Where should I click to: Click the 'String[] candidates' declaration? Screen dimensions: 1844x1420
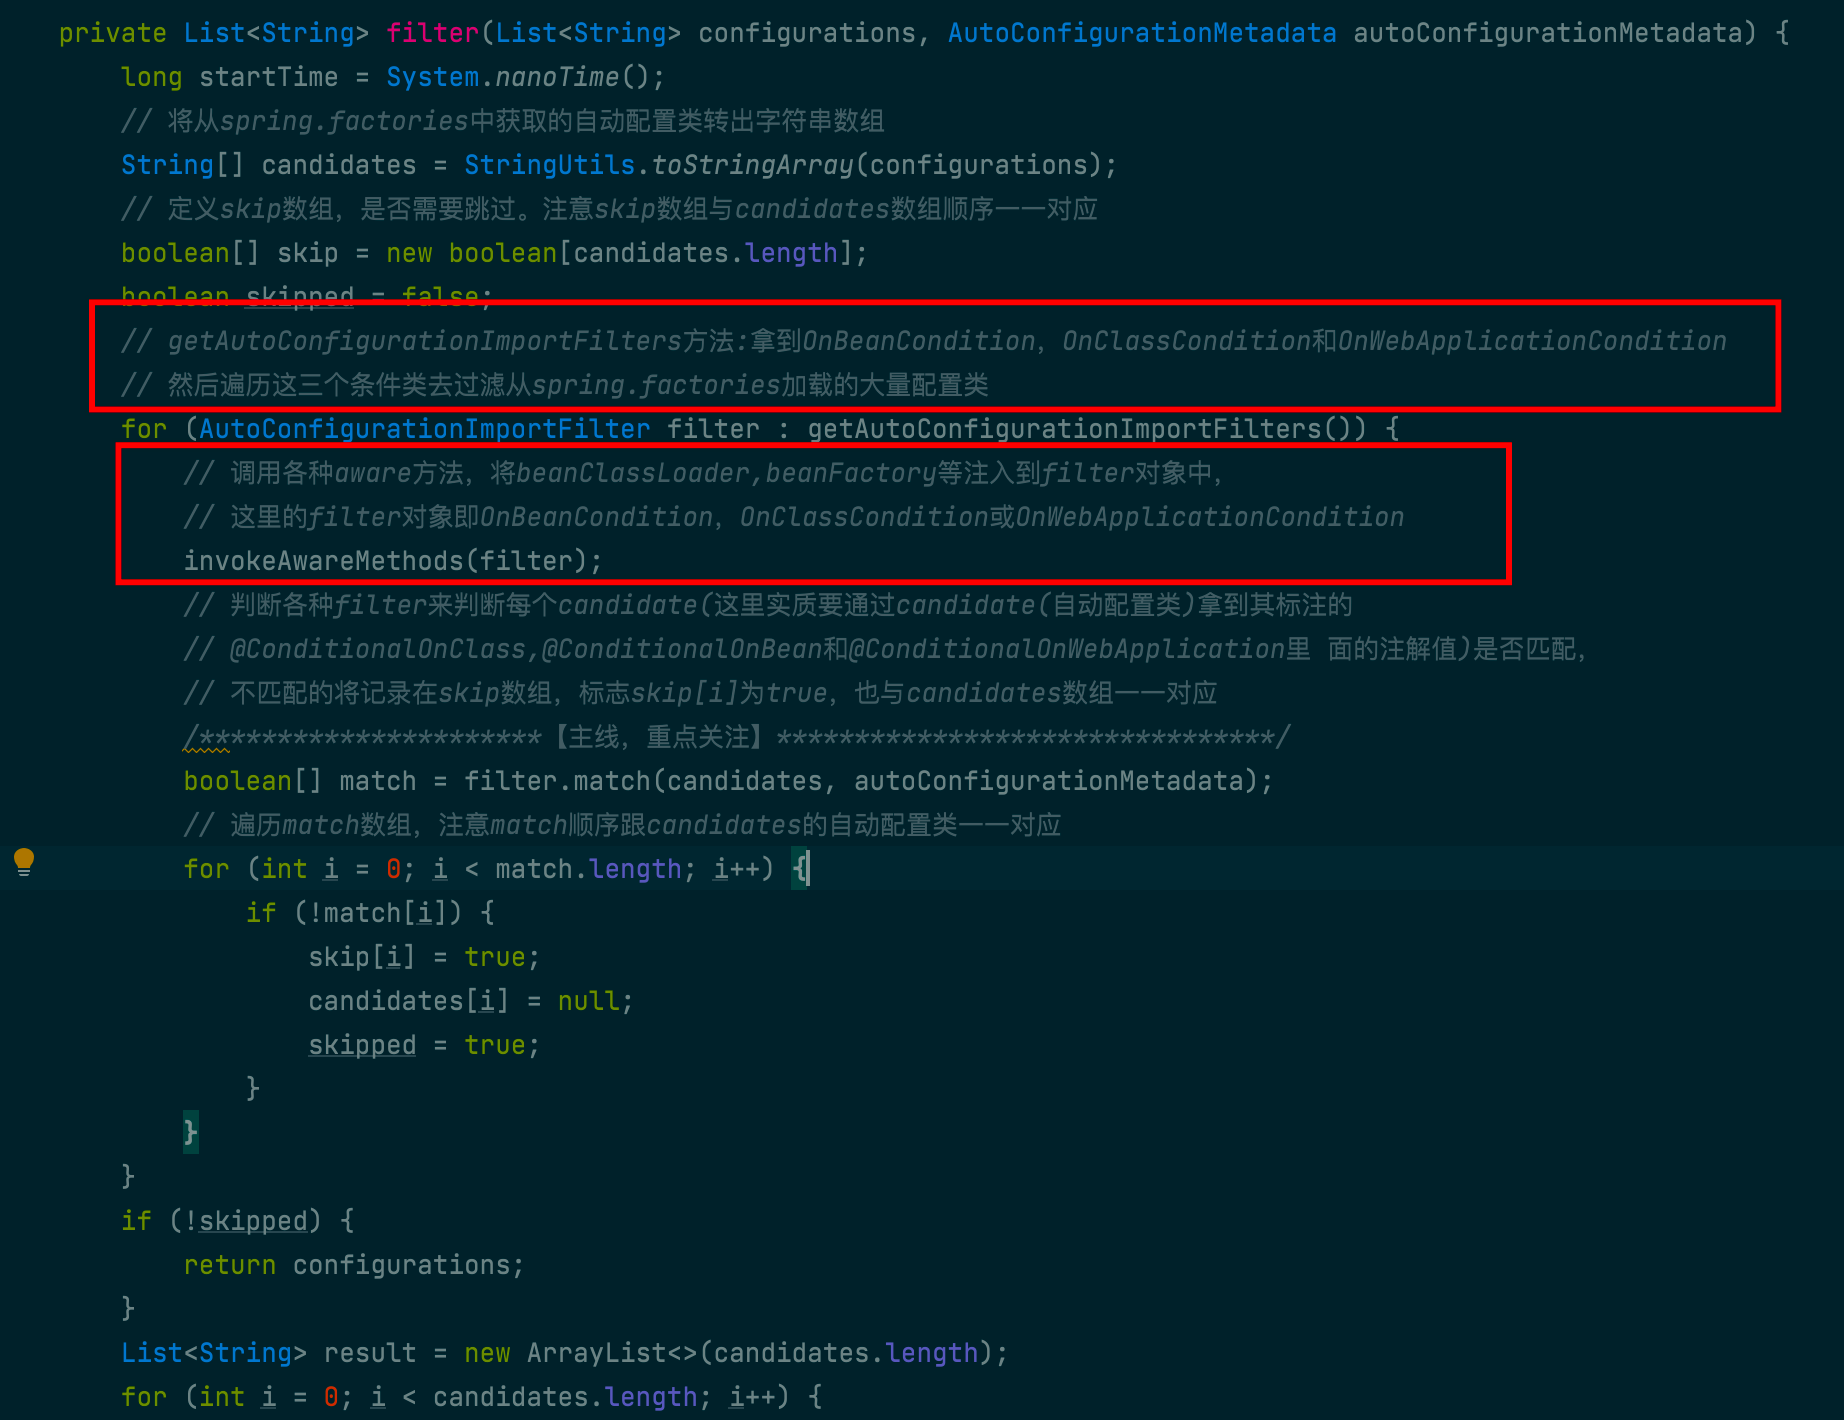269,165
